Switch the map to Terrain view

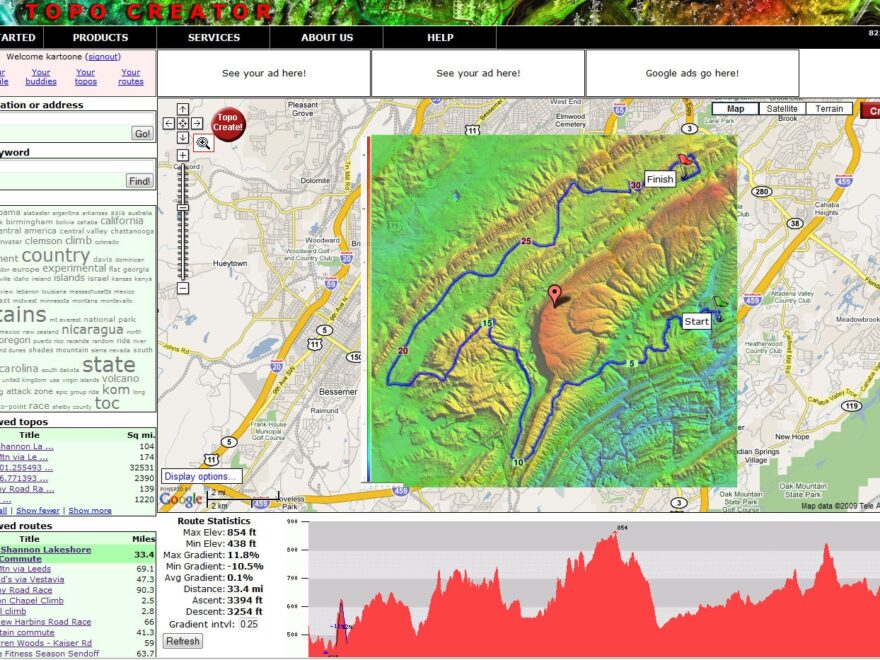click(x=830, y=109)
